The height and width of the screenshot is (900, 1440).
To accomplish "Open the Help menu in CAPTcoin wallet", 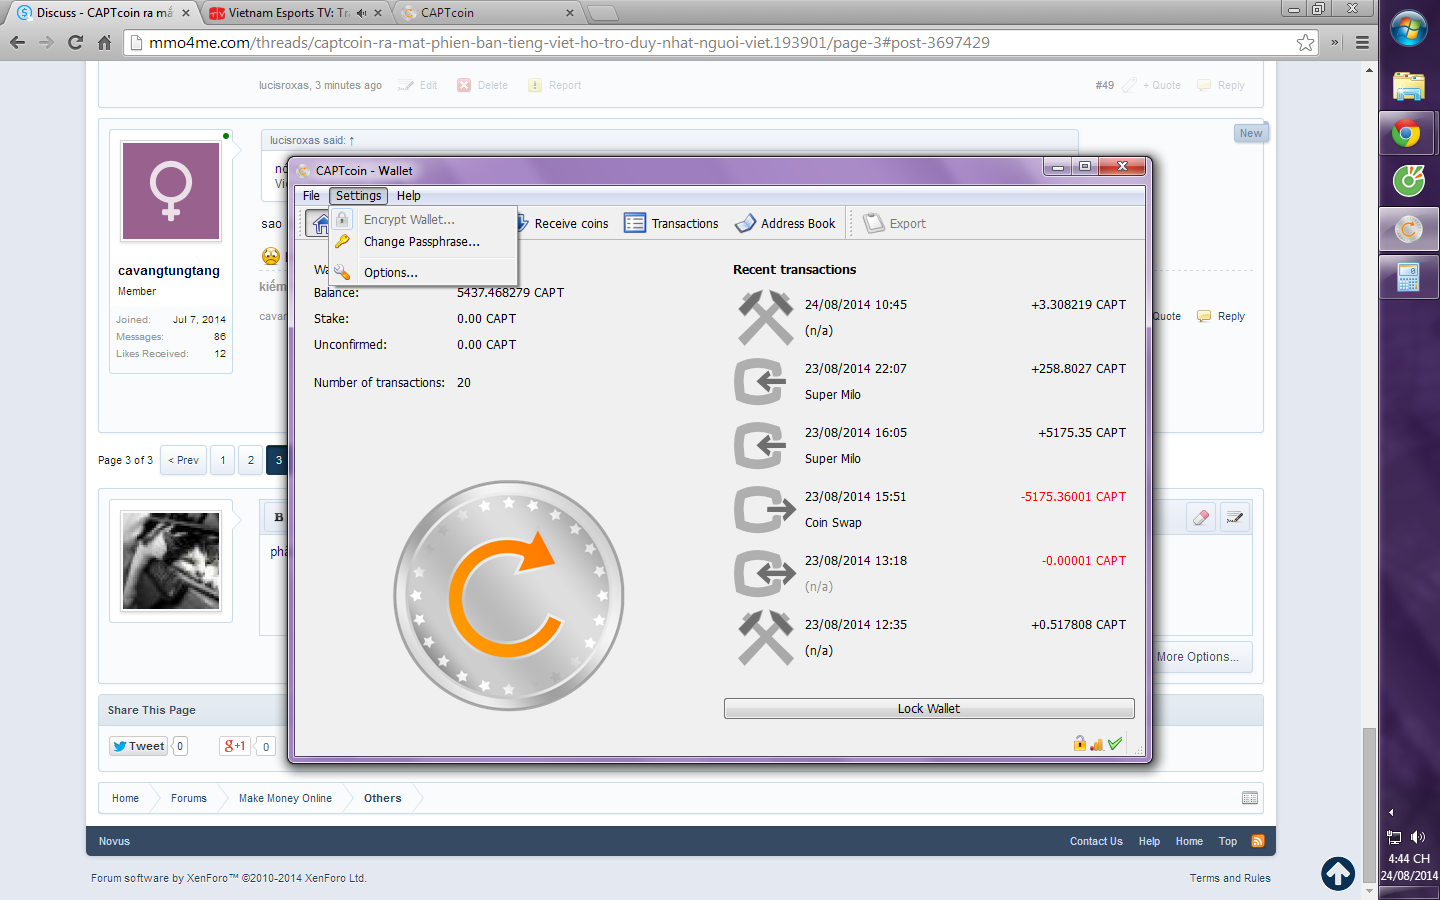I will point(408,196).
